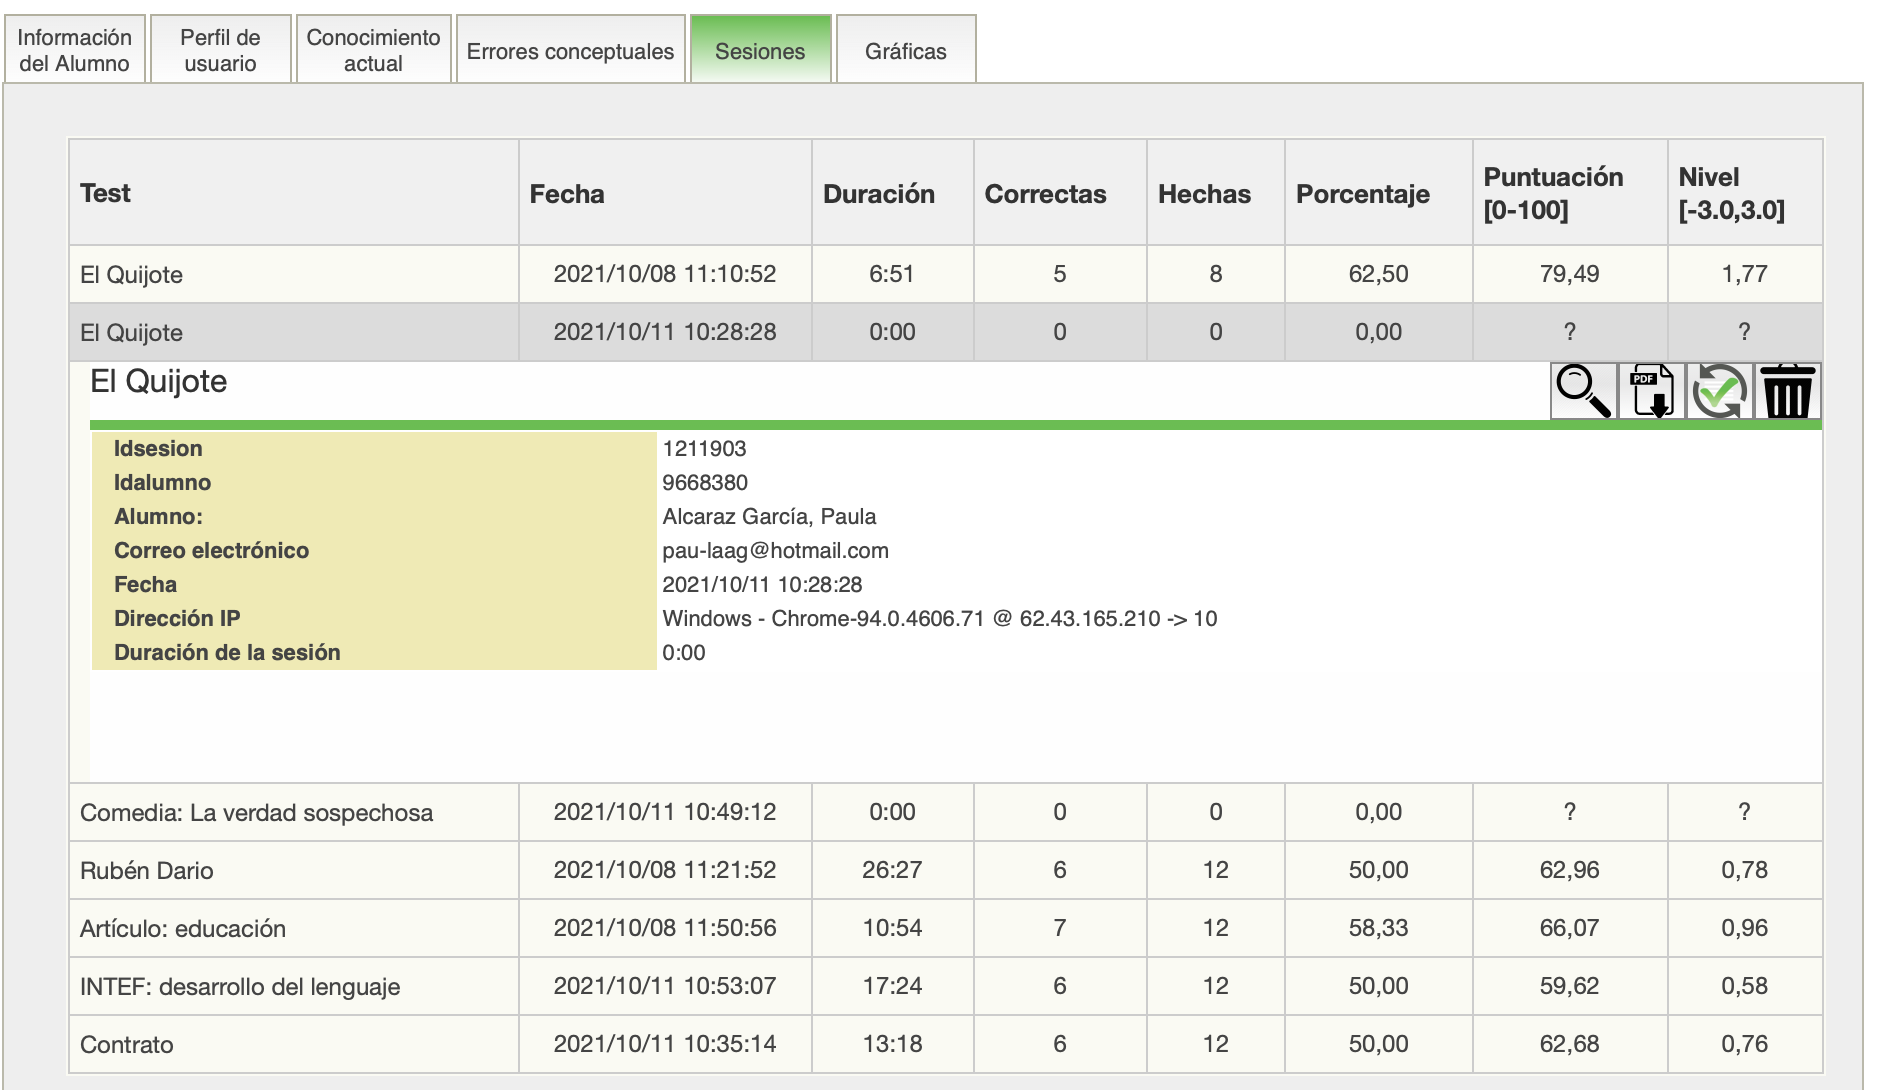Go to the Gráficas tab
This screenshot has width=1878, height=1090.
coord(905,51)
